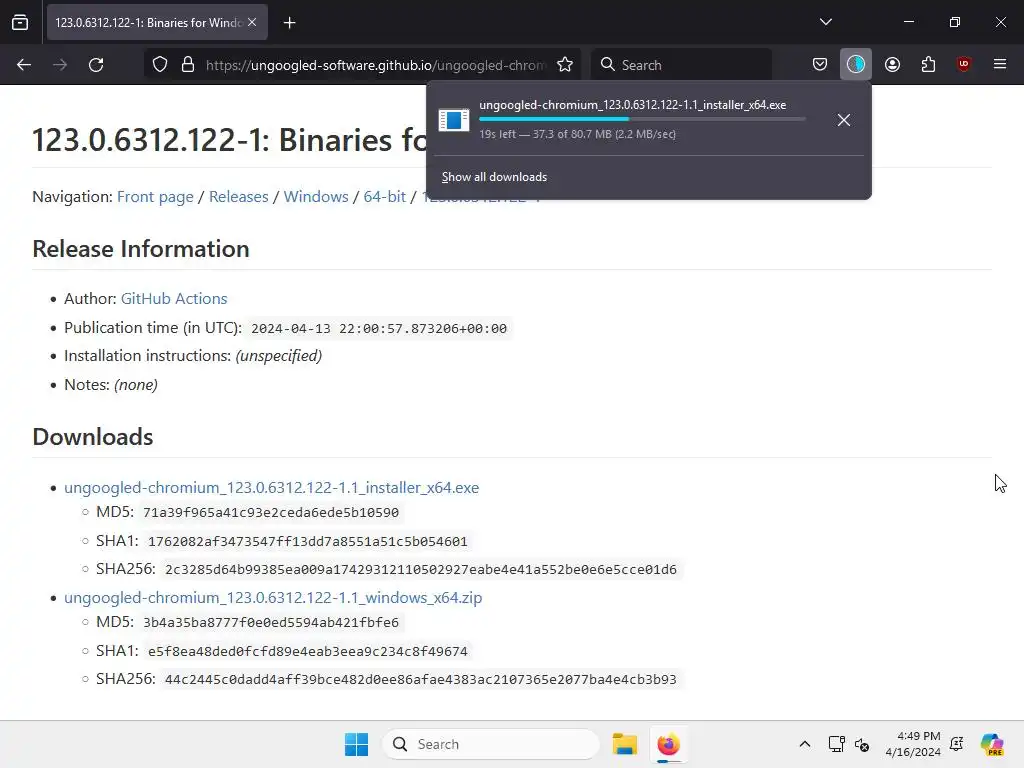Click the muted volume tray icon
The image size is (1024, 768).
(x=862, y=744)
